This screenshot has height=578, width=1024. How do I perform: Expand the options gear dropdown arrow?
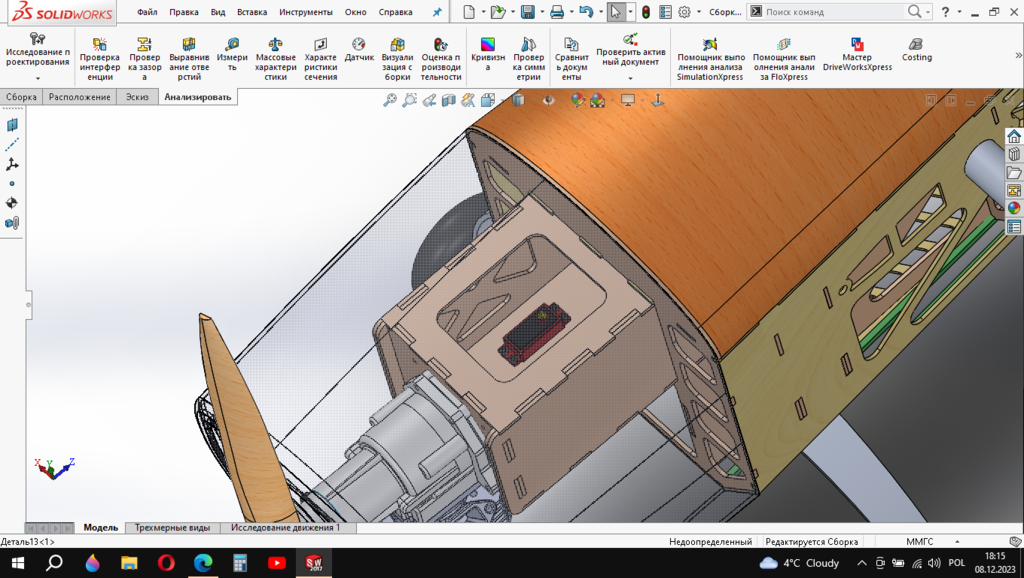(698, 12)
